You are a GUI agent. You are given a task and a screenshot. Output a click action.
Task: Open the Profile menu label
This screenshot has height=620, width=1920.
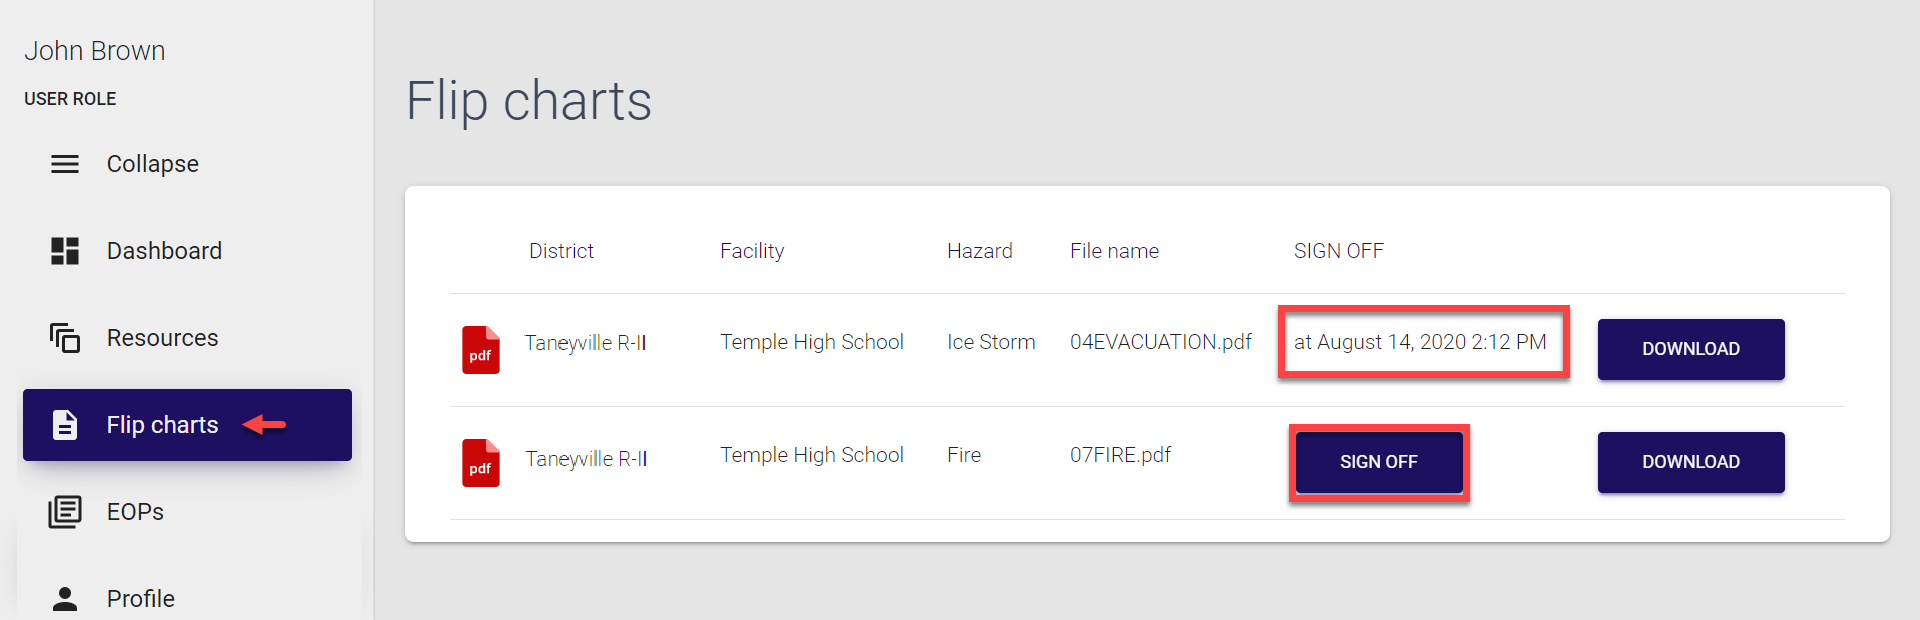(141, 598)
